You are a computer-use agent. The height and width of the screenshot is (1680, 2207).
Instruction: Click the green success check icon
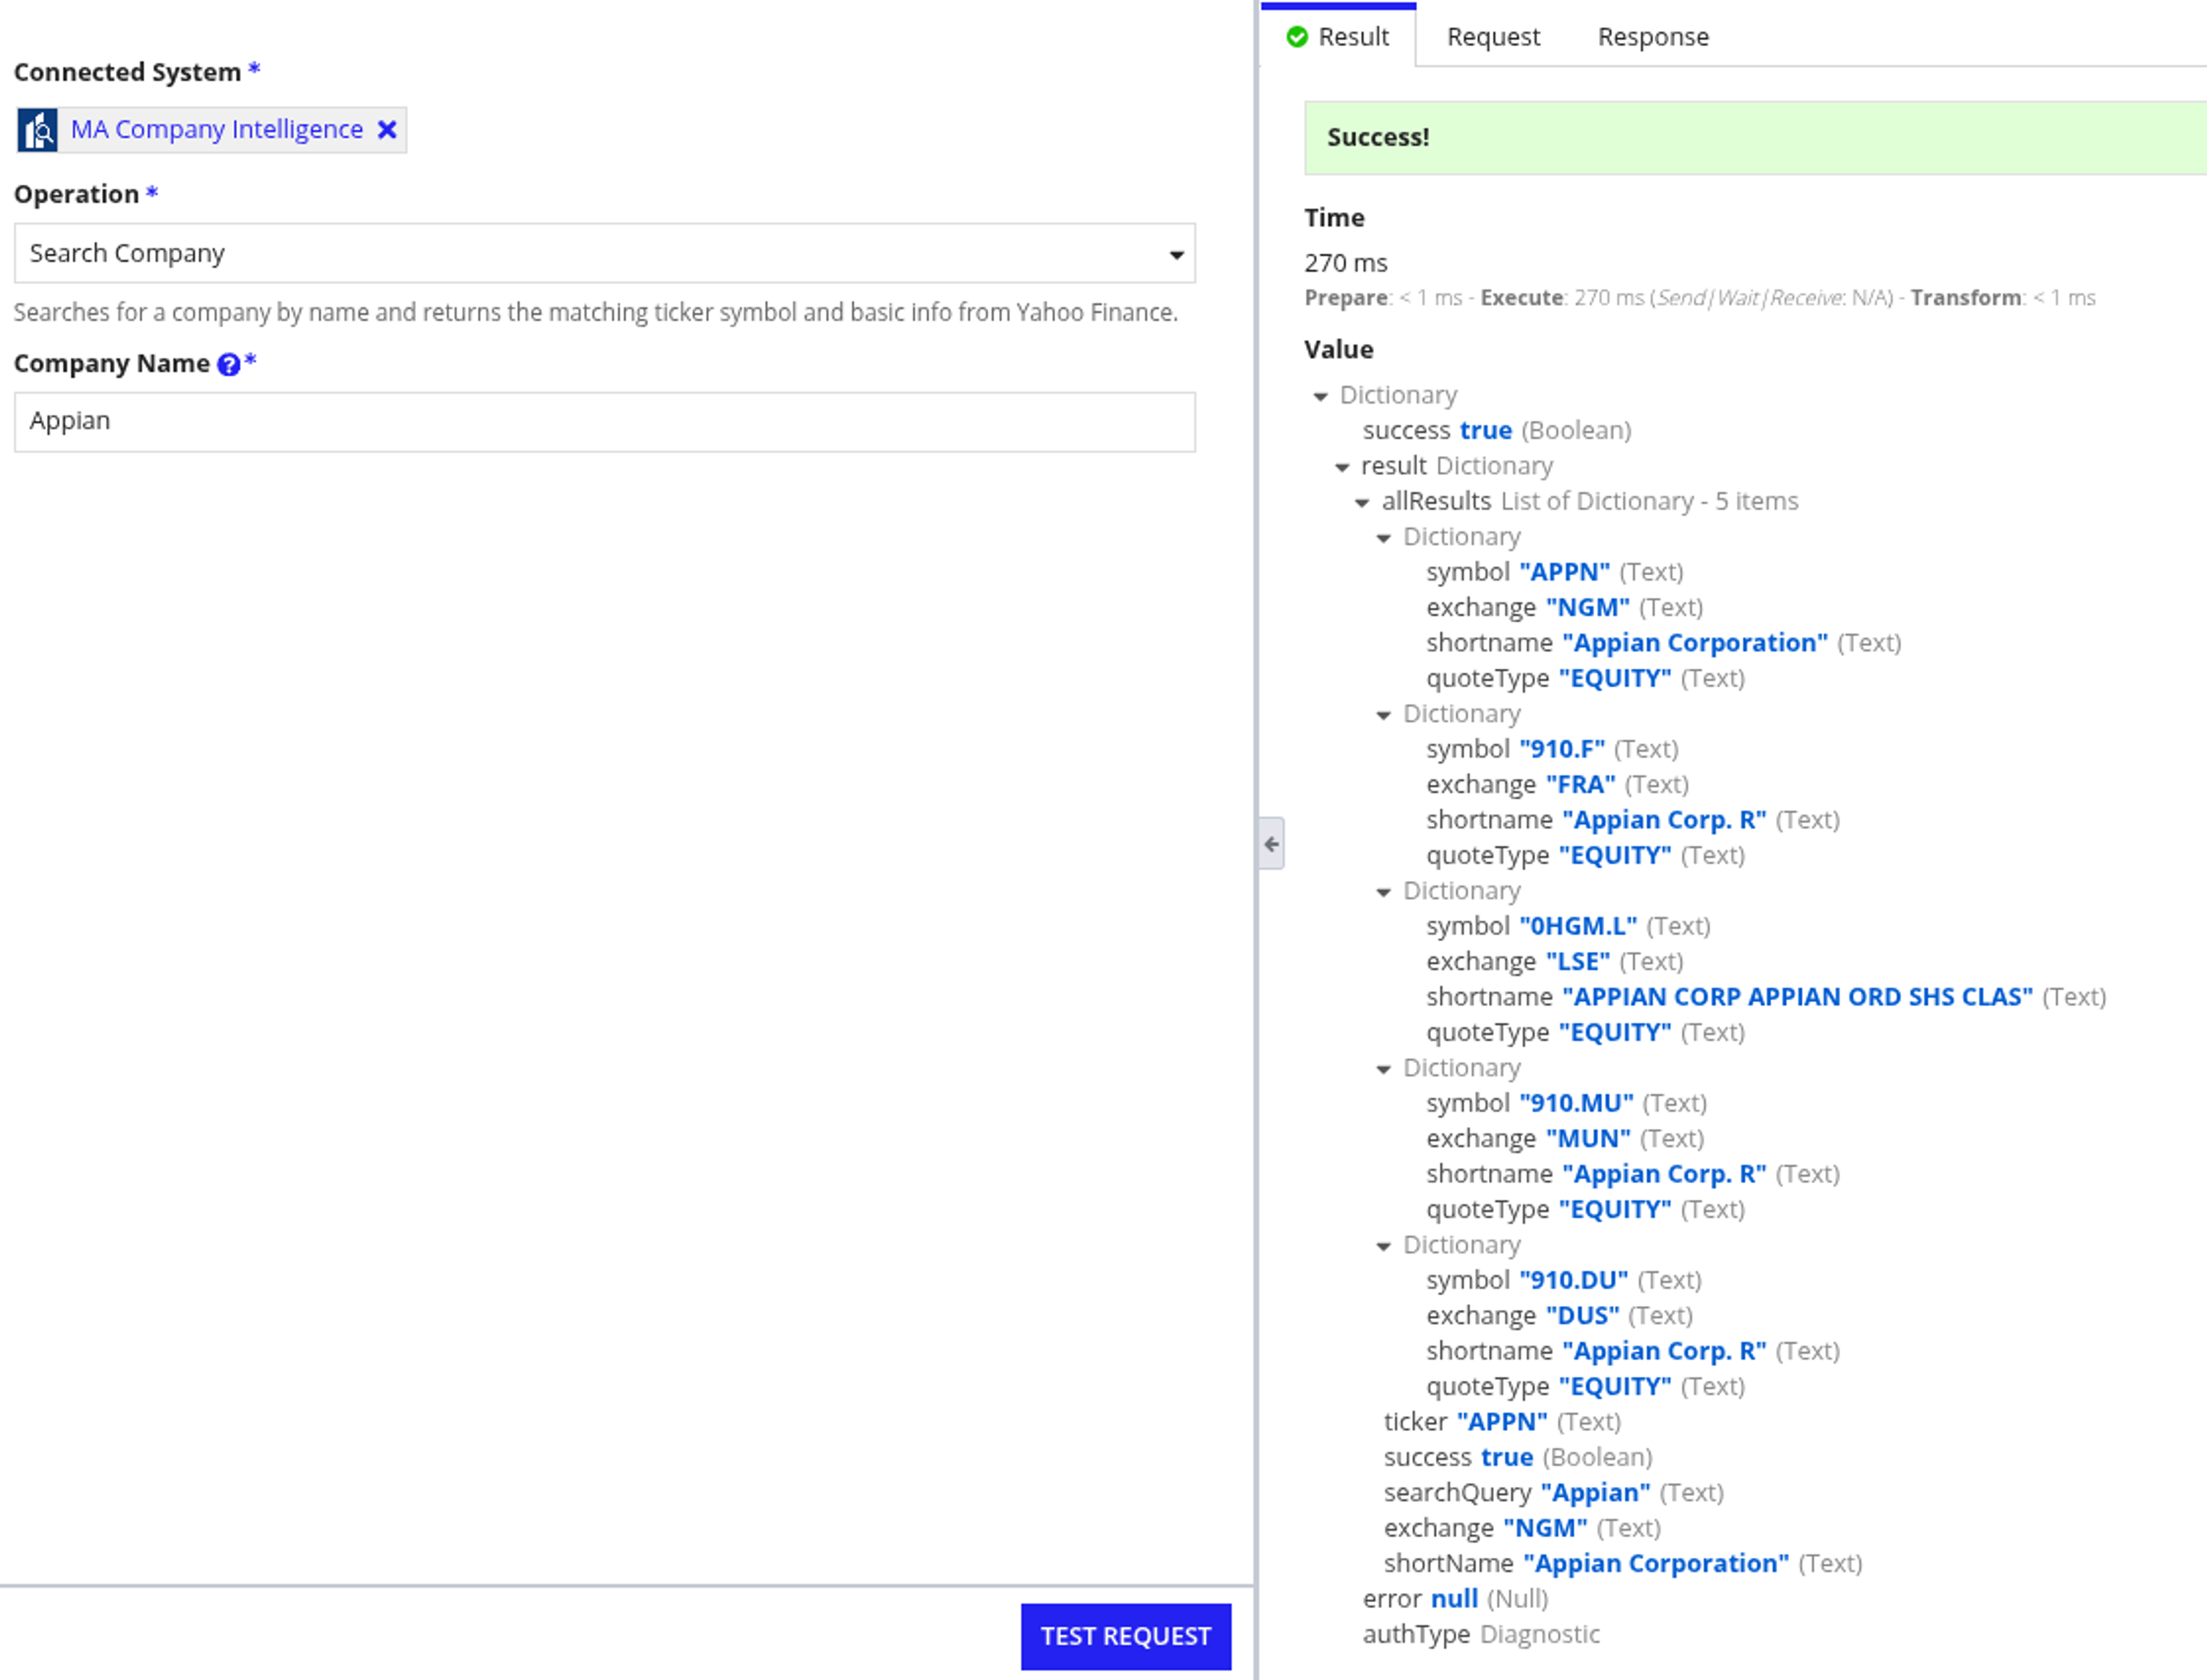[1296, 37]
